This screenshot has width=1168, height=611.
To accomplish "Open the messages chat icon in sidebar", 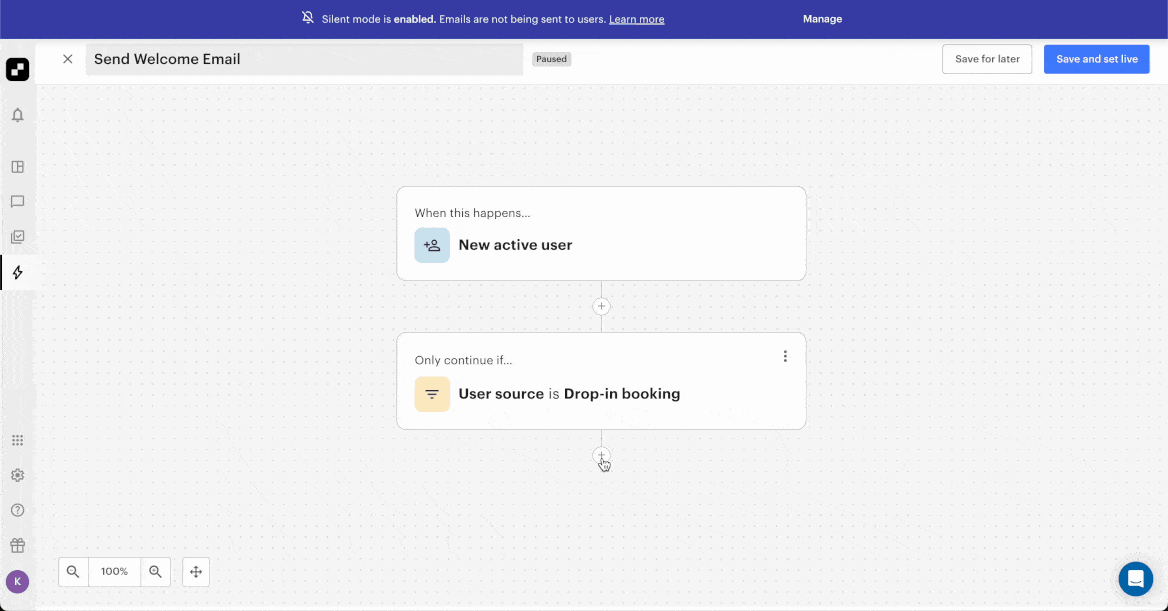I will click(x=18, y=202).
